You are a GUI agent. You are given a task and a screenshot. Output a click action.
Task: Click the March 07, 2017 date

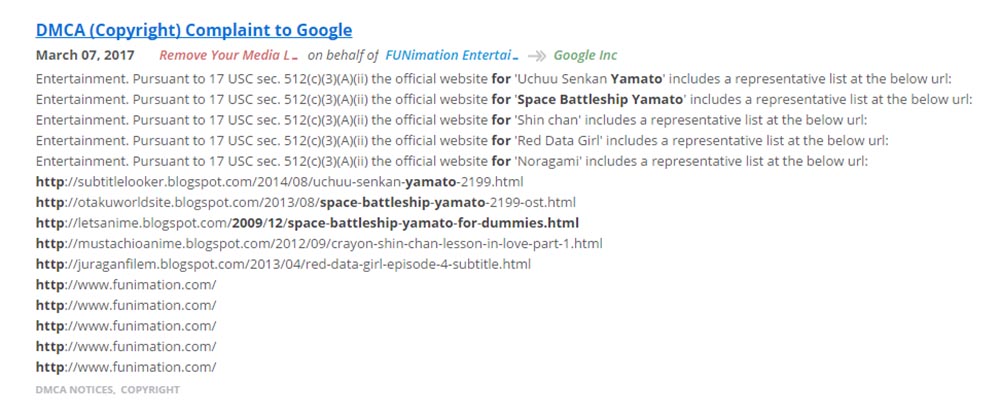84,56
